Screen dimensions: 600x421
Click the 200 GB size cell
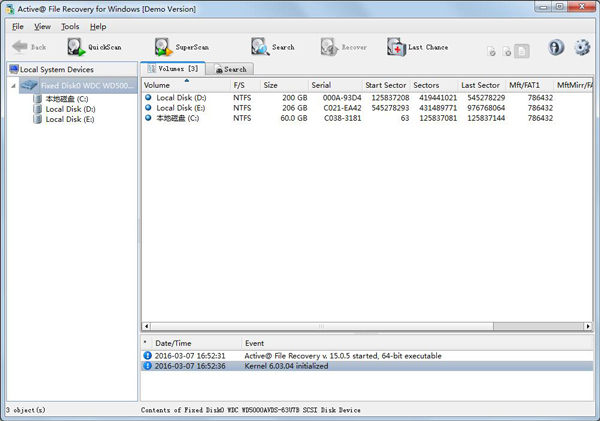click(x=295, y=98)
